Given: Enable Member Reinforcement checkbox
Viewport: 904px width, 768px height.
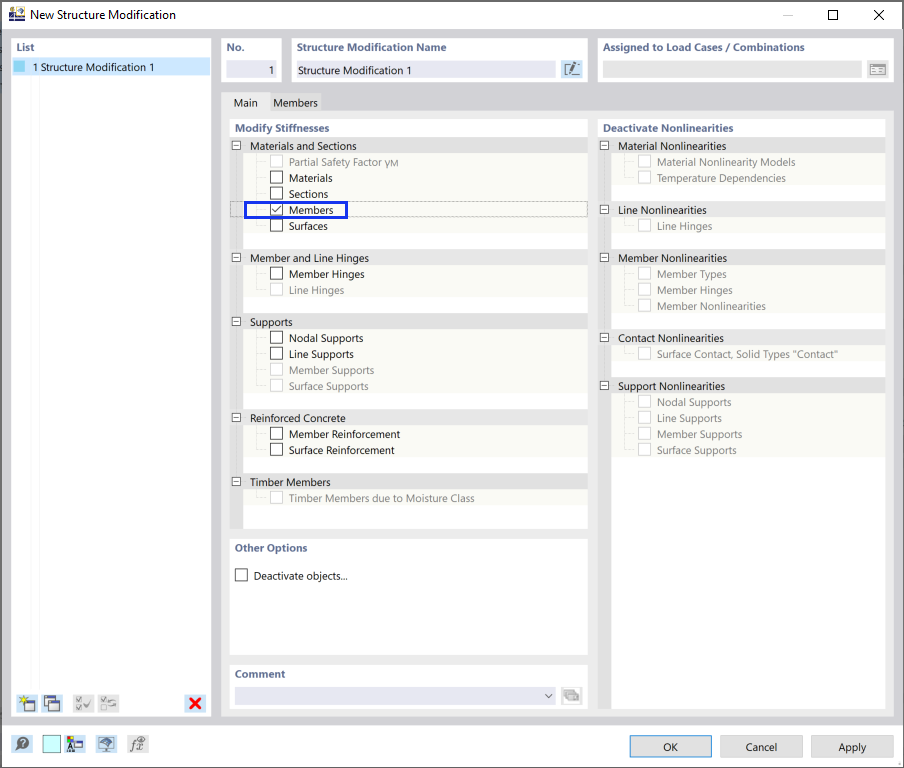Looking at the screenshot, I should pyautogui.click(x=277, y=434).
